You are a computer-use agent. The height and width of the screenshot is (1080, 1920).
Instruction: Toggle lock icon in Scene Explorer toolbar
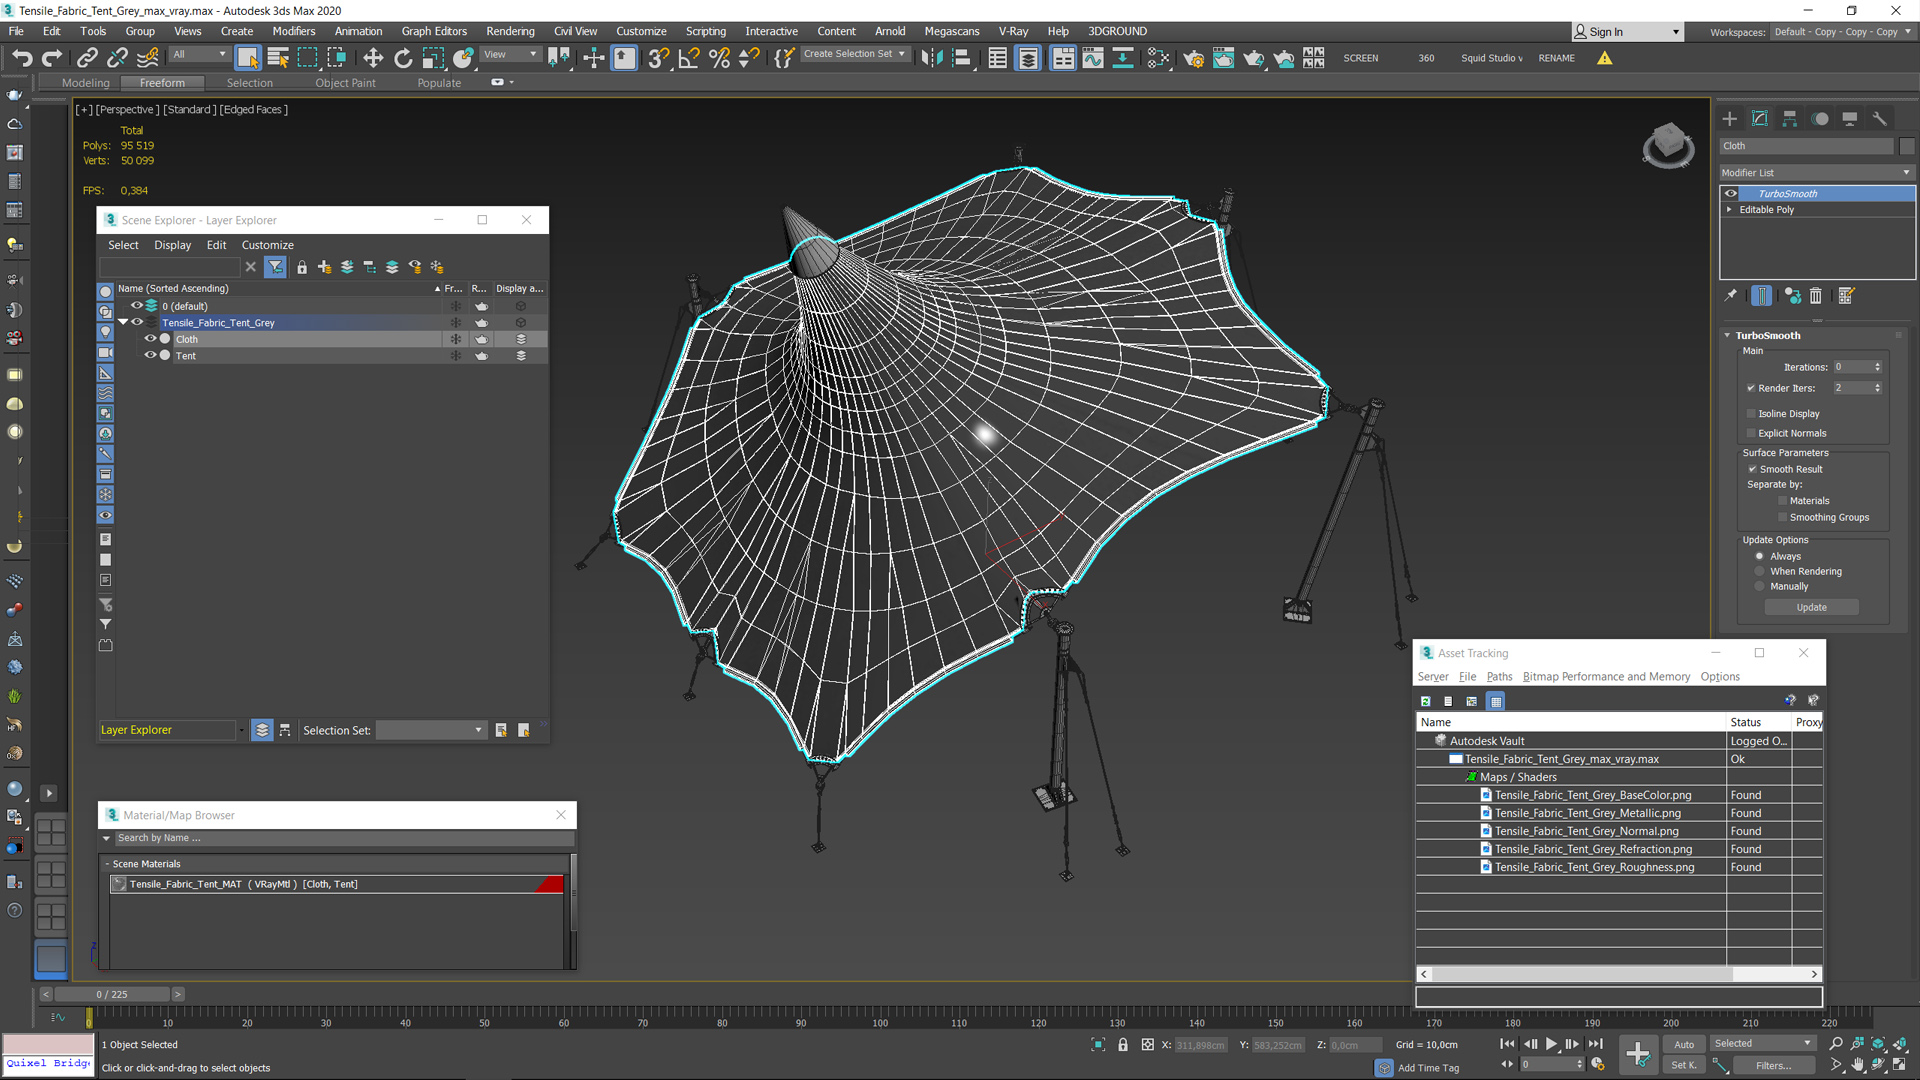coord(302,267)
